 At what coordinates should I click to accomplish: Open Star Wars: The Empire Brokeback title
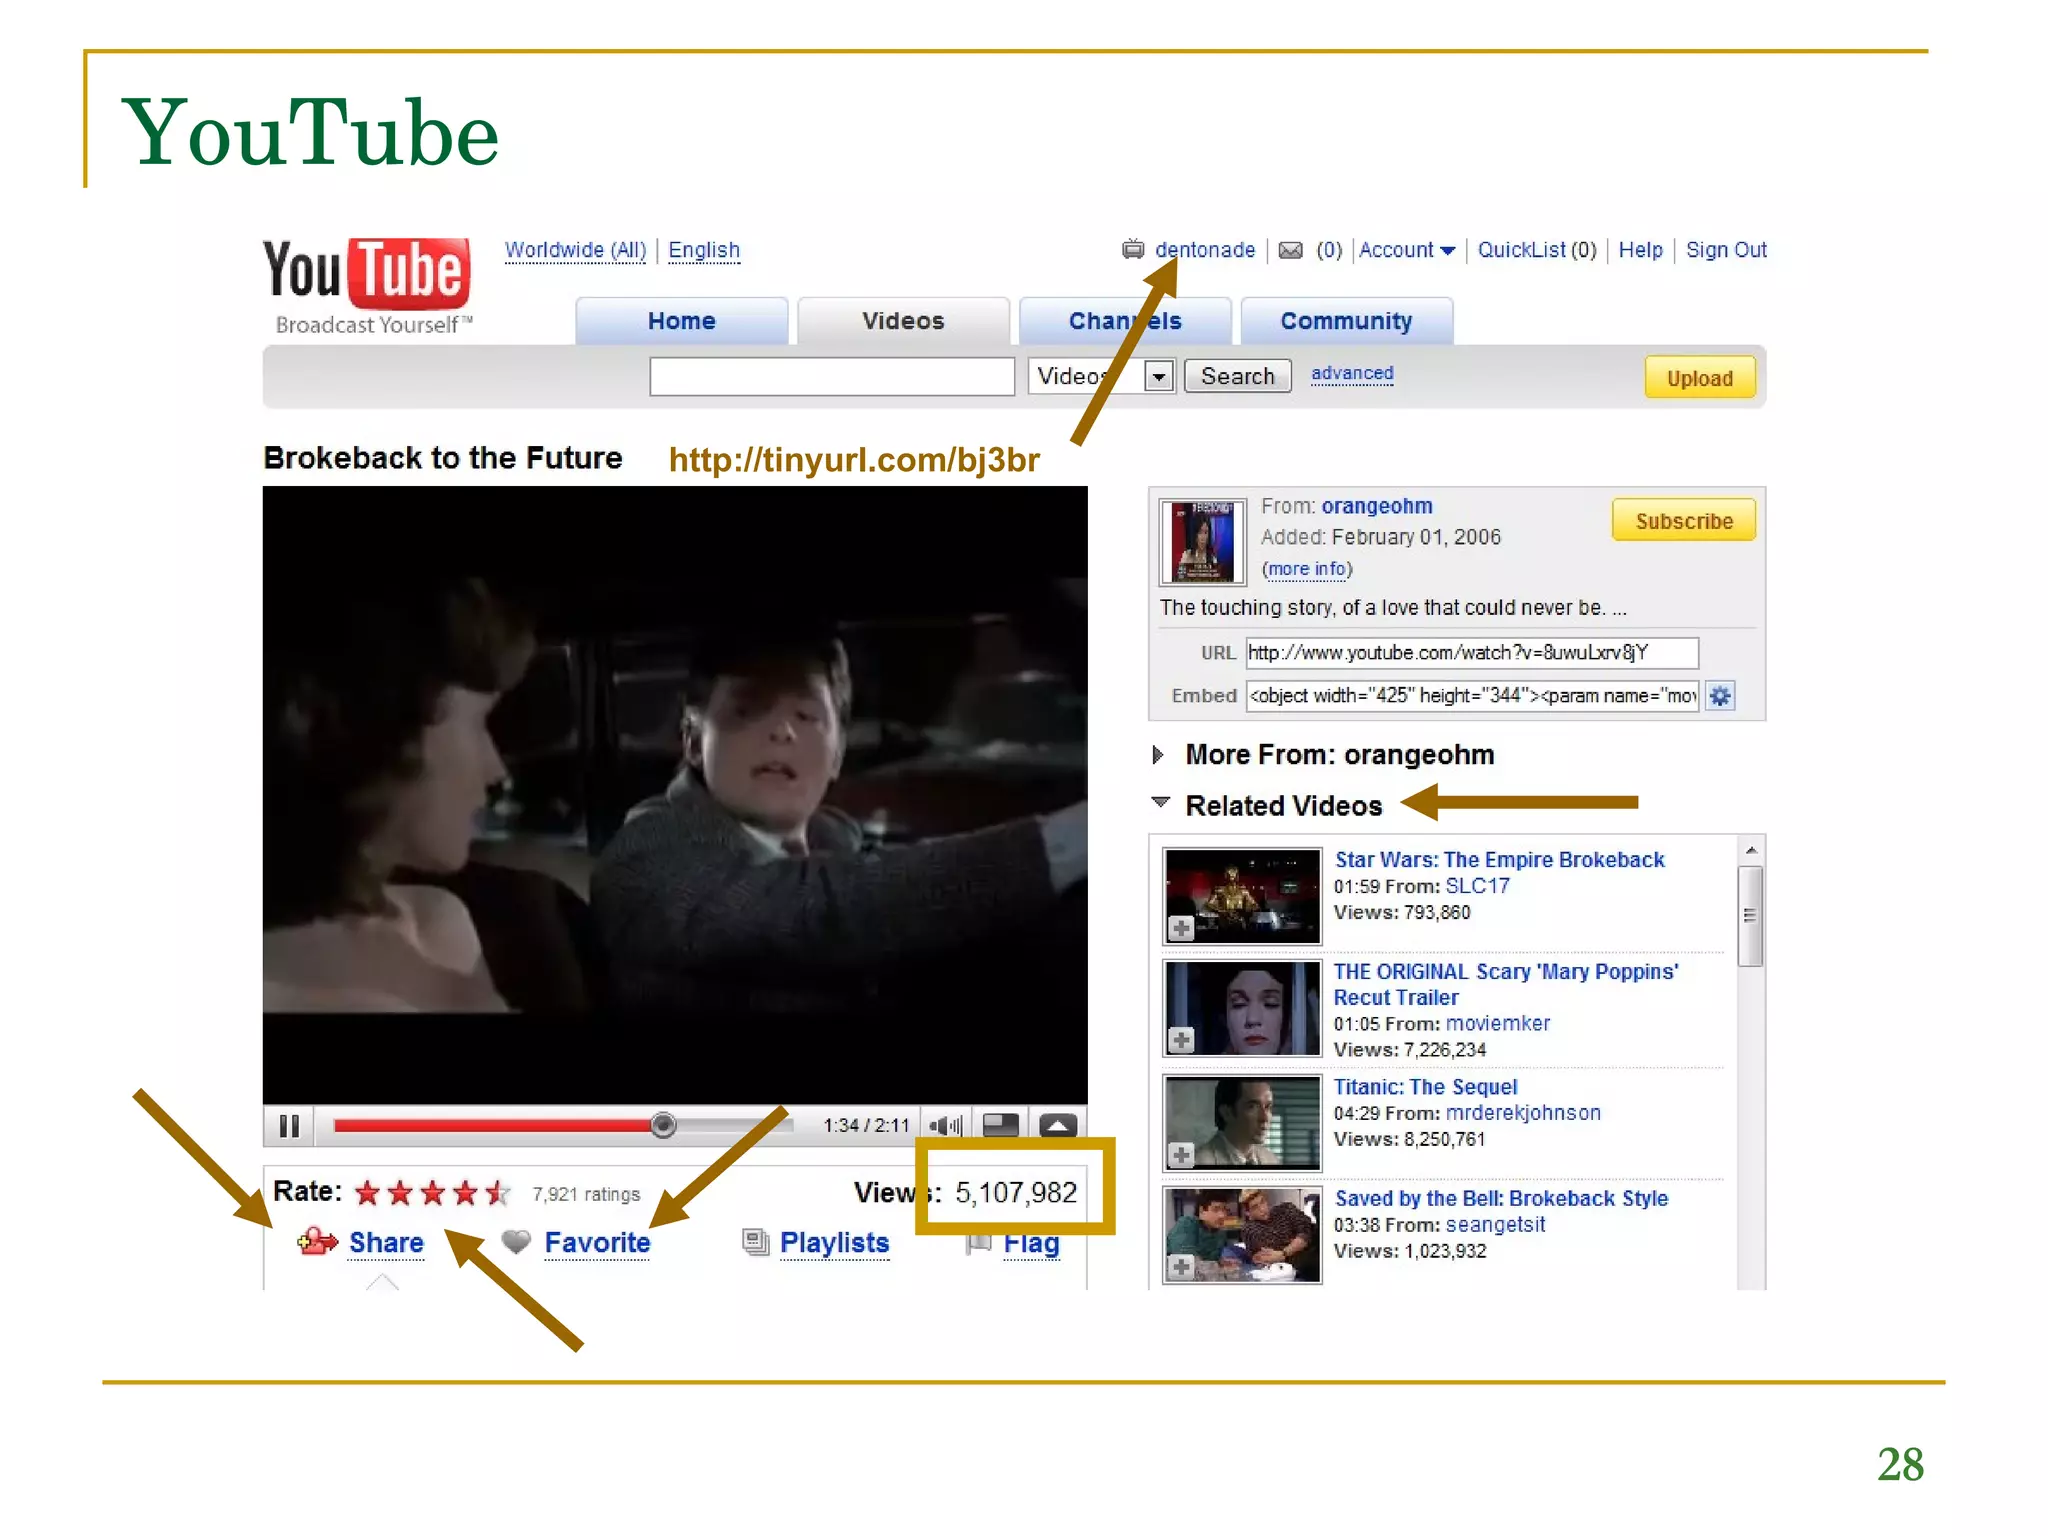[x=1500, y=860]
